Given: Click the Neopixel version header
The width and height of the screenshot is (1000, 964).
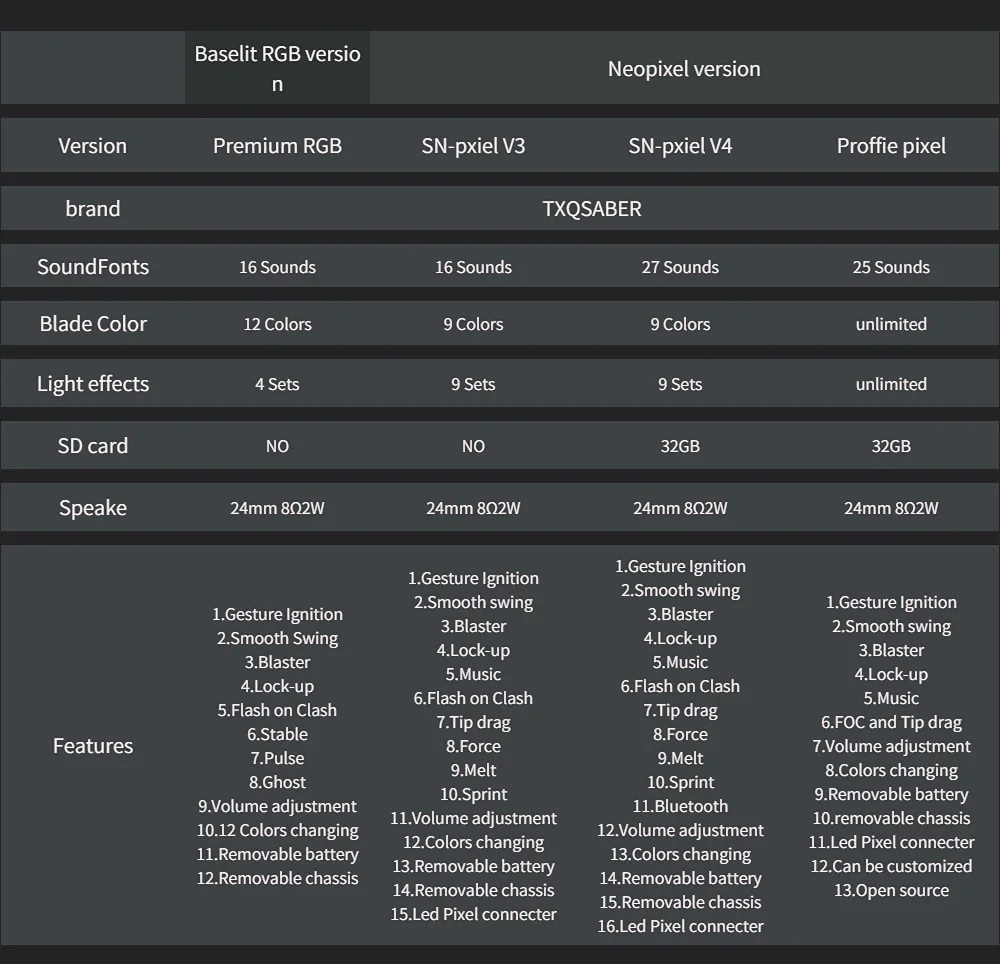Looking at the screenshot, I should 684,69.
